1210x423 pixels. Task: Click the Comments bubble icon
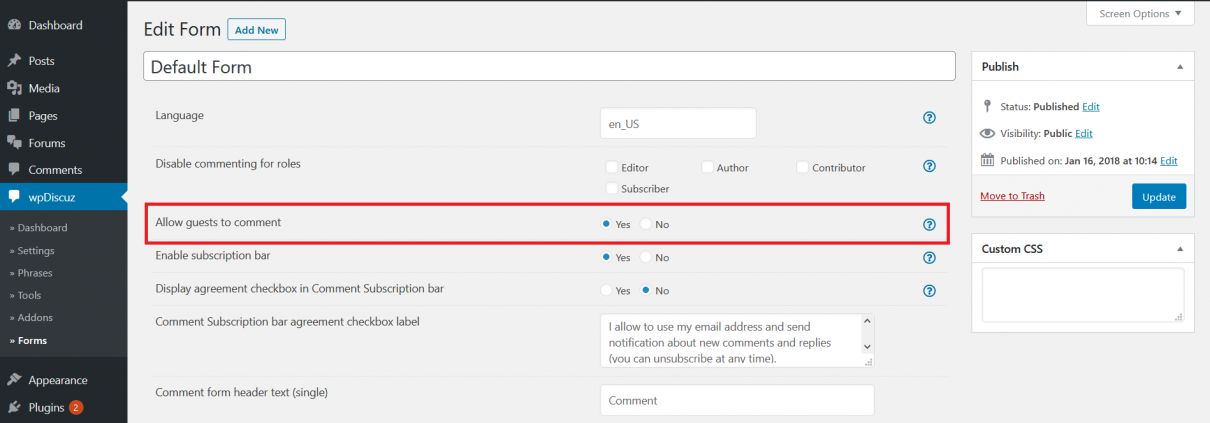pyautogui.click(x=14, y=170)
